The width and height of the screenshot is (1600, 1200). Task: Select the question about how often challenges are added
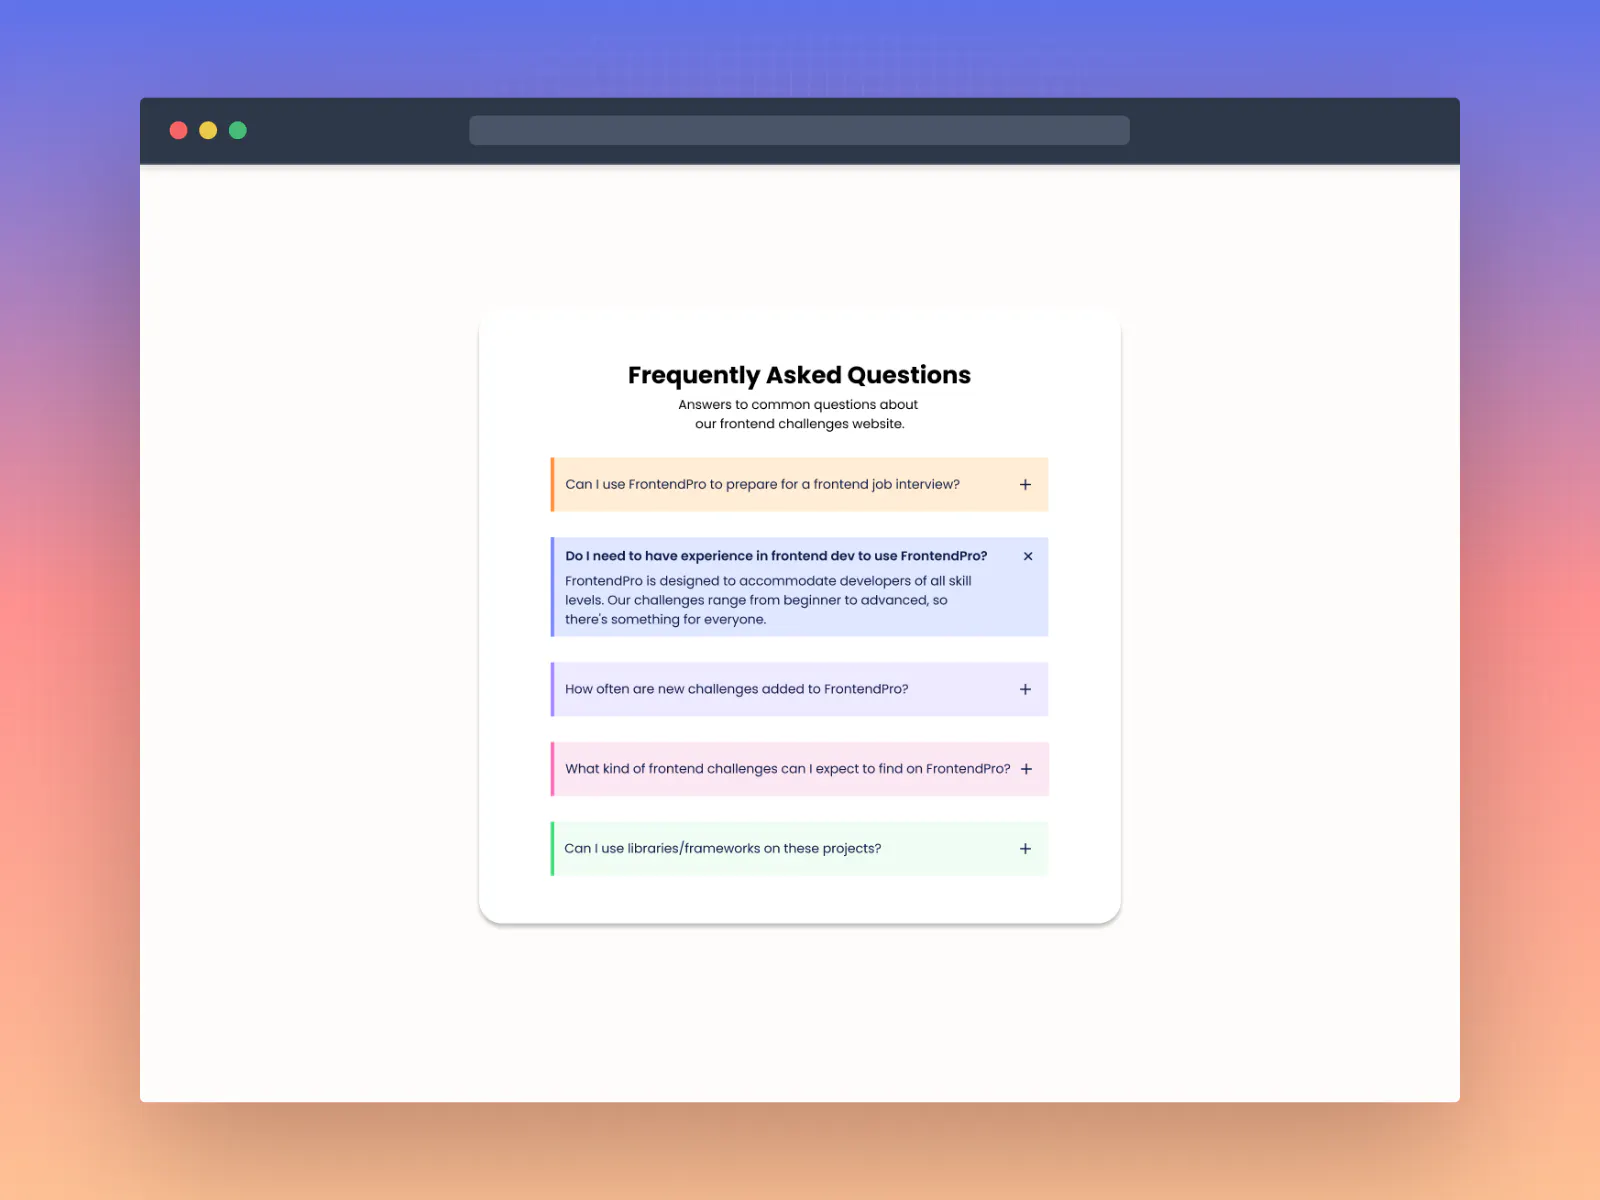coord(736,689)
